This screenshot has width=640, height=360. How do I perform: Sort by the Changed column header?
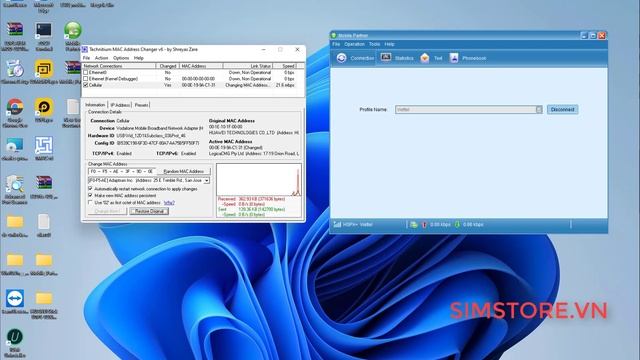point(168,66)
